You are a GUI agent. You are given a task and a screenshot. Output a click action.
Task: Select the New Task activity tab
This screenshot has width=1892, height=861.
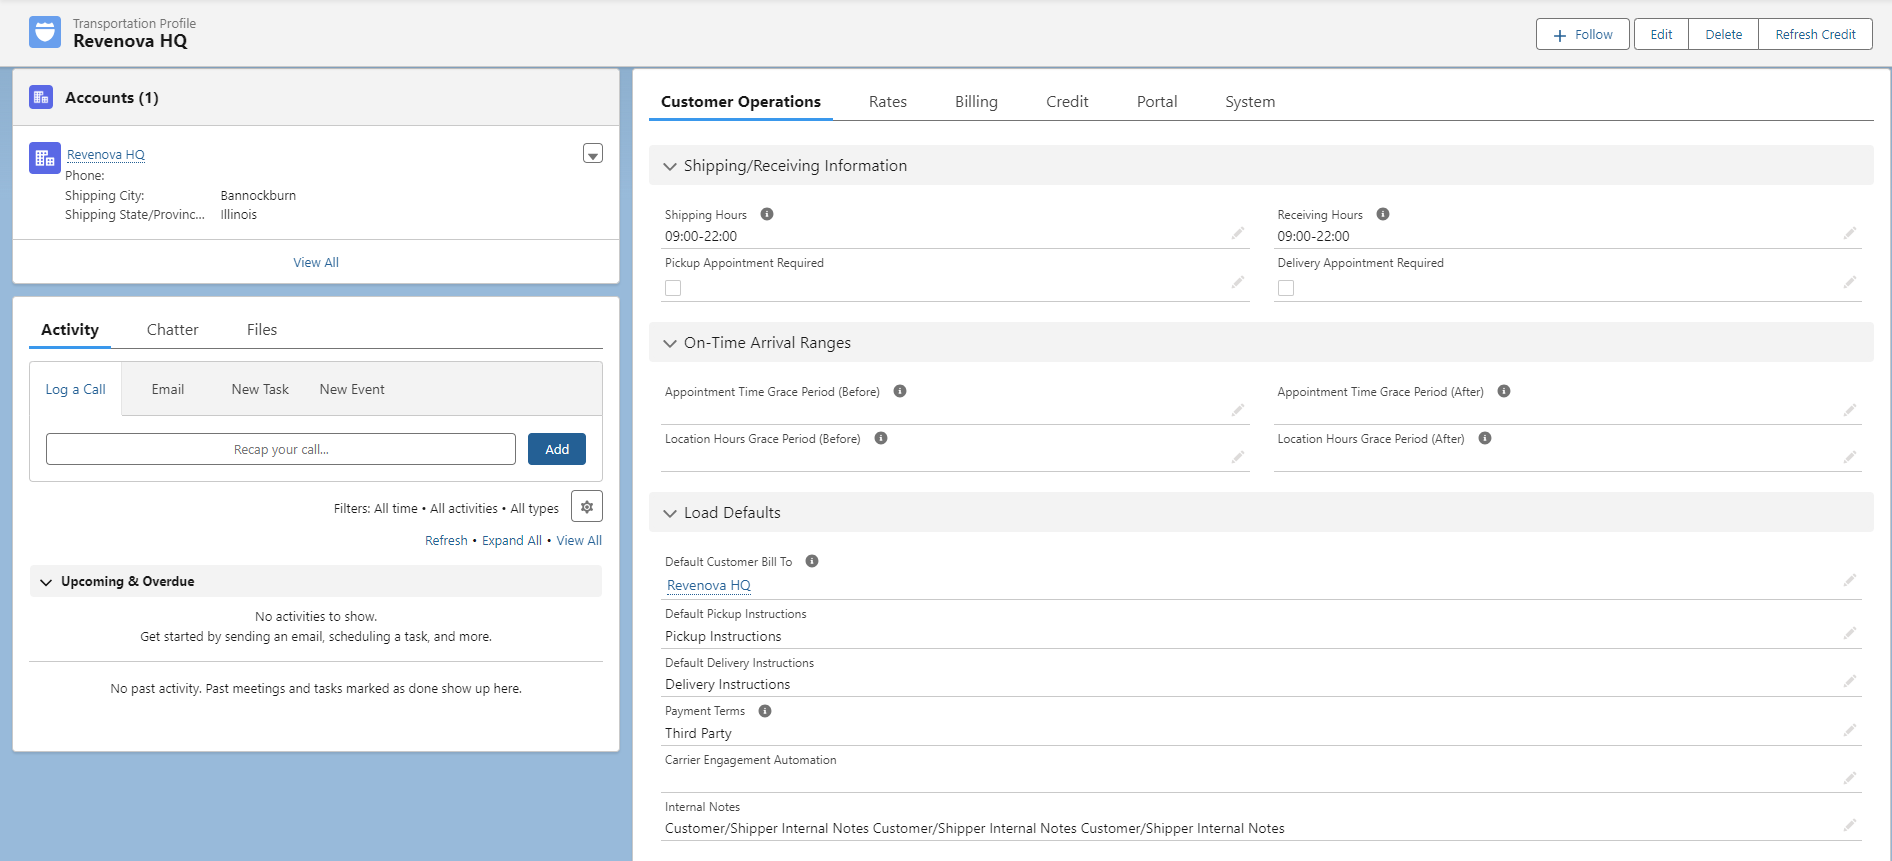coord(260,389)
